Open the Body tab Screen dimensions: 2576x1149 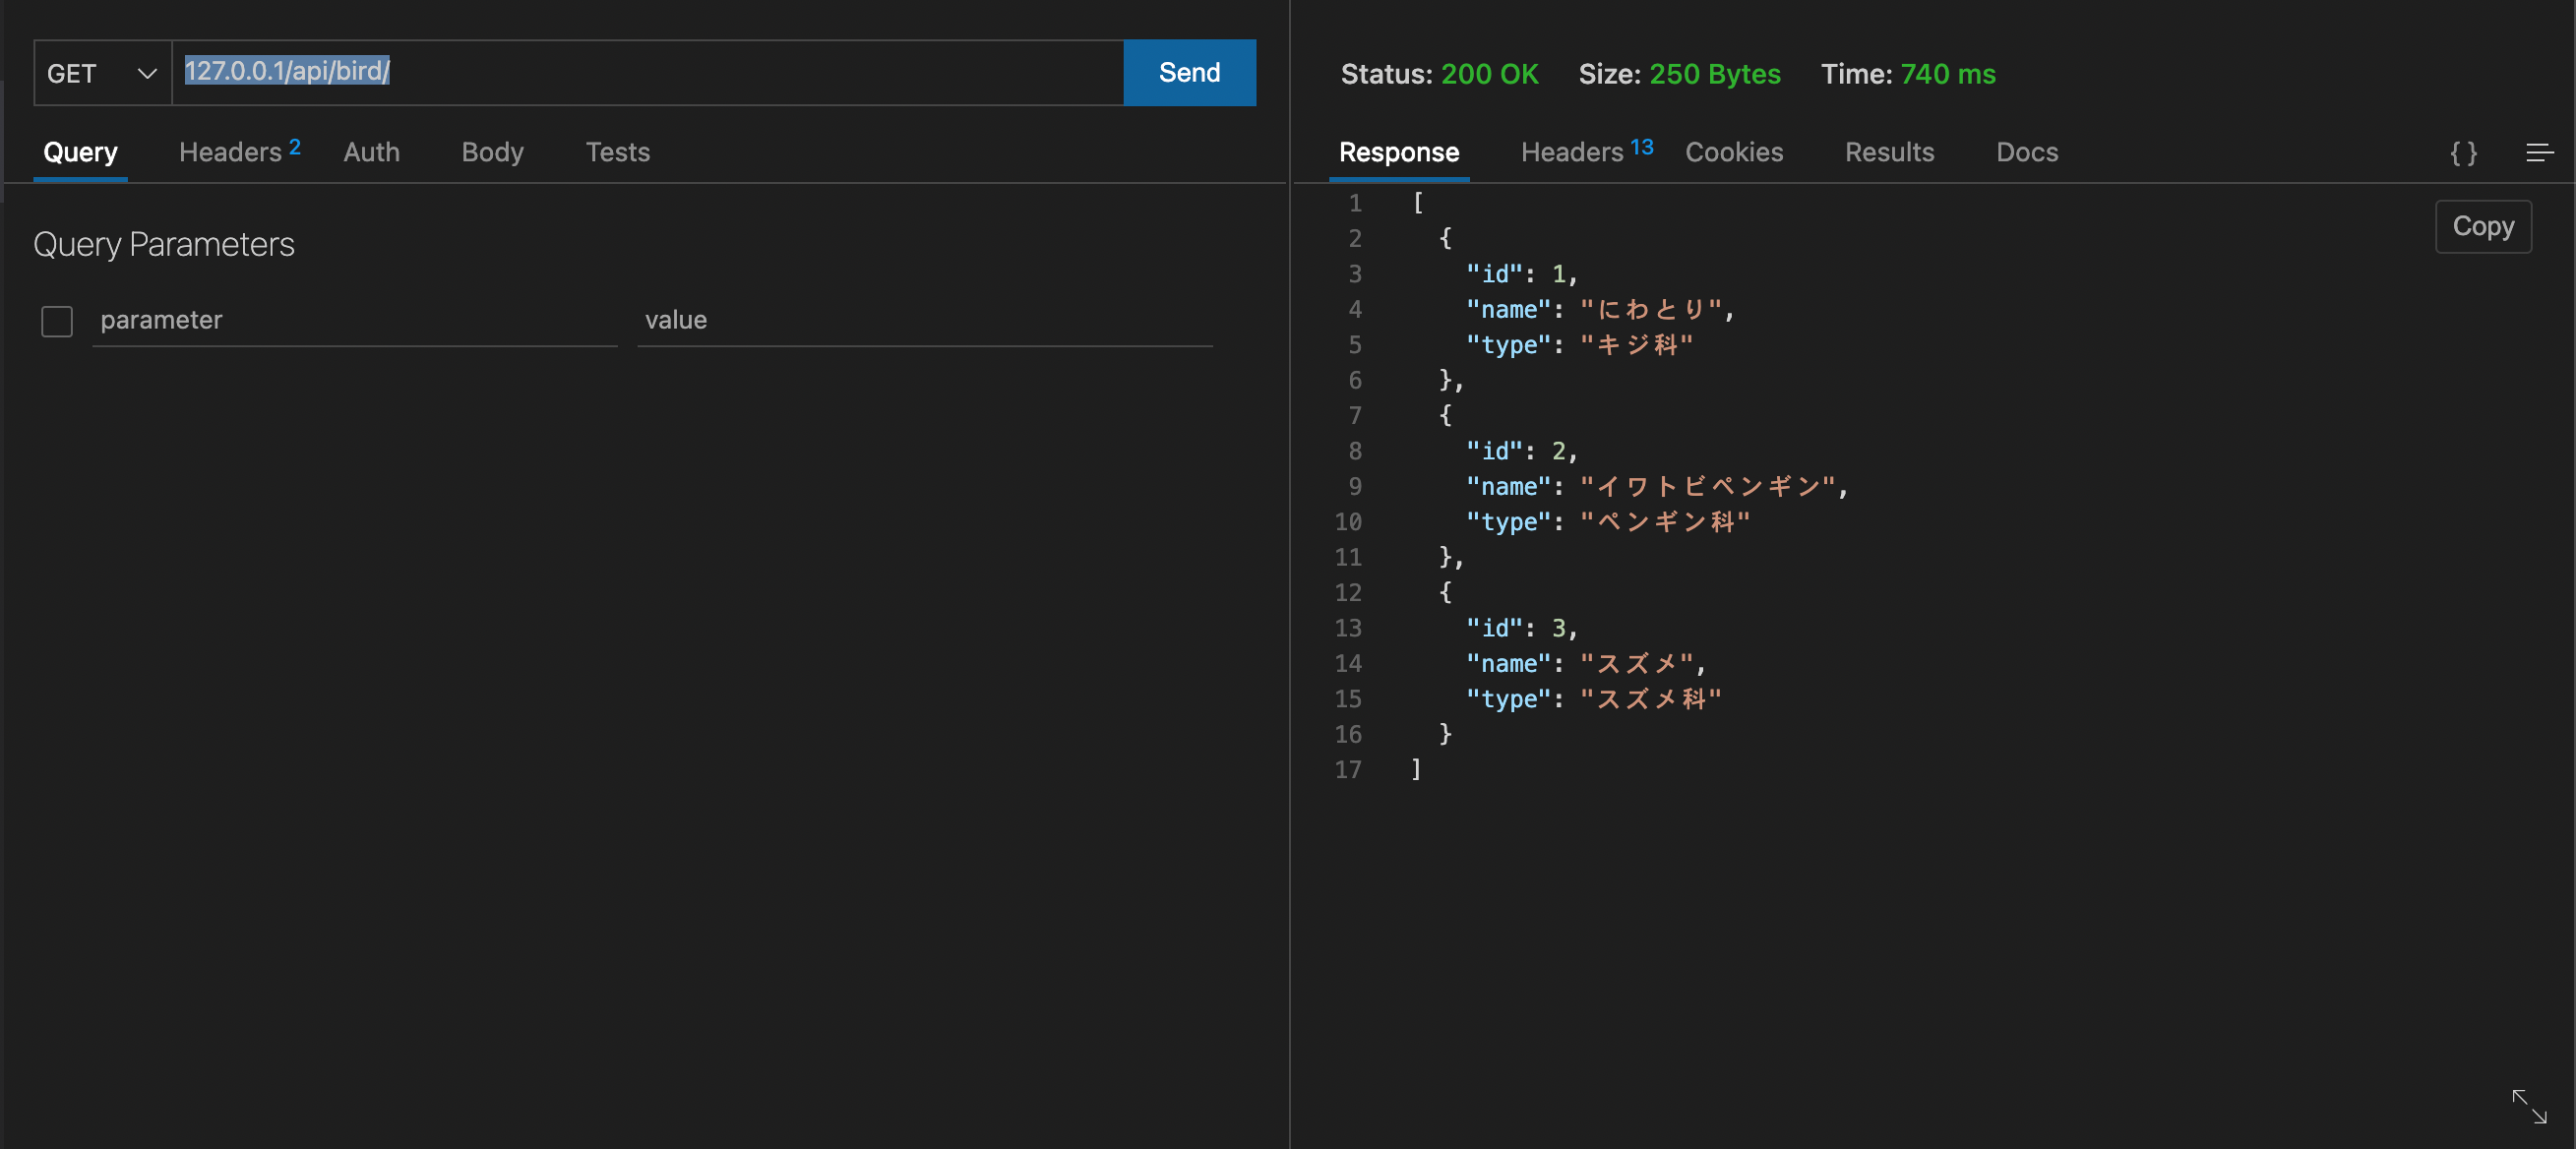click(x=492, y=152)
